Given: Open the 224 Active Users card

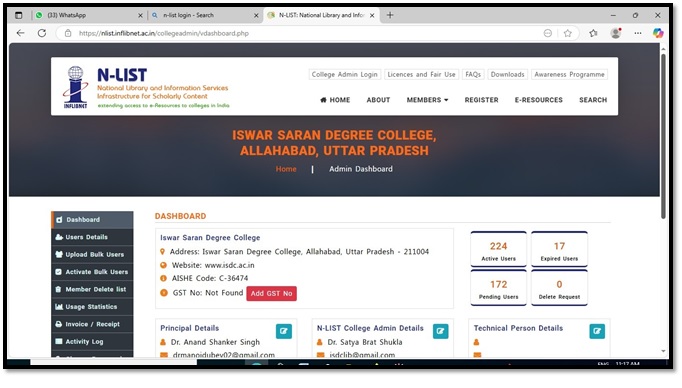Looking at the screenshot, I should 498,249.
